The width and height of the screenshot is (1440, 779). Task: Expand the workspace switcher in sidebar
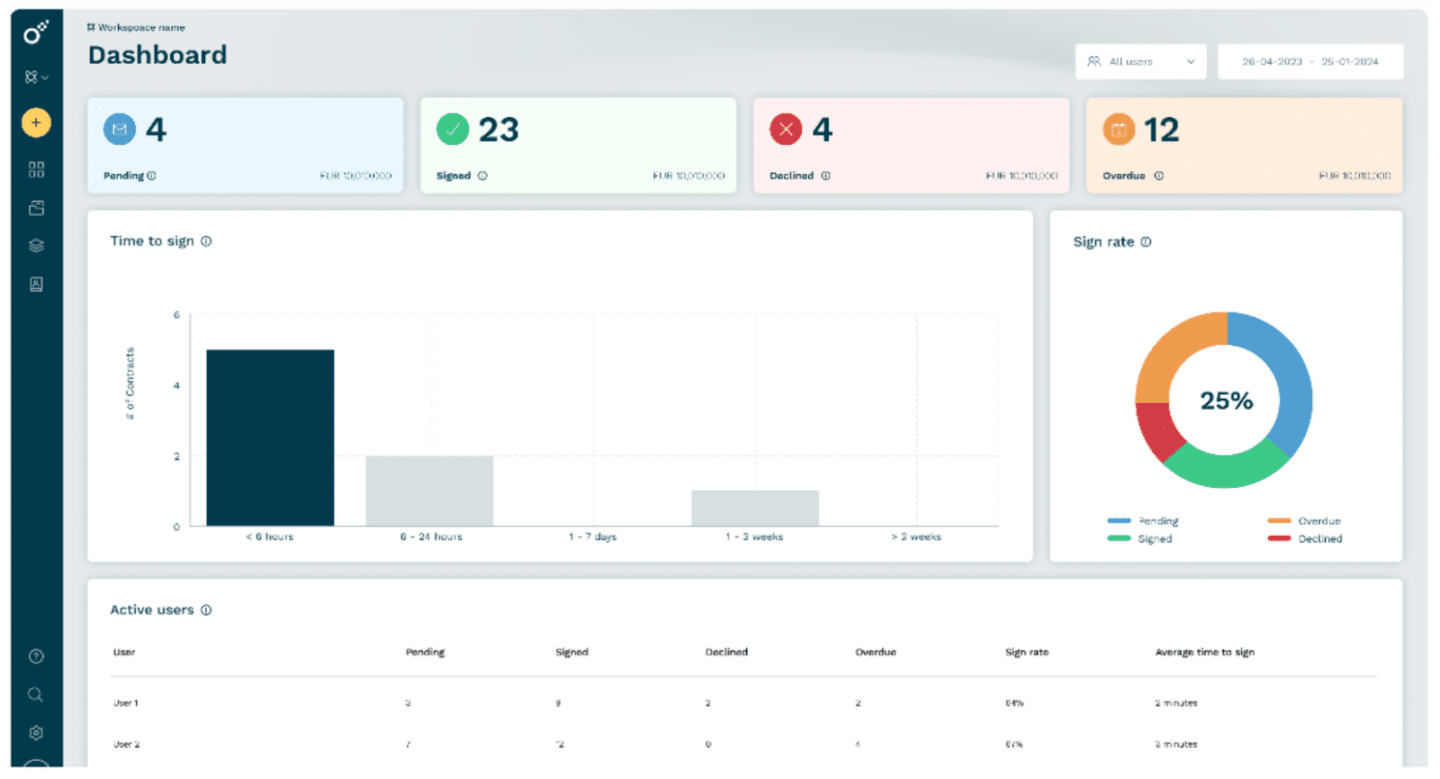coord(37,77)
